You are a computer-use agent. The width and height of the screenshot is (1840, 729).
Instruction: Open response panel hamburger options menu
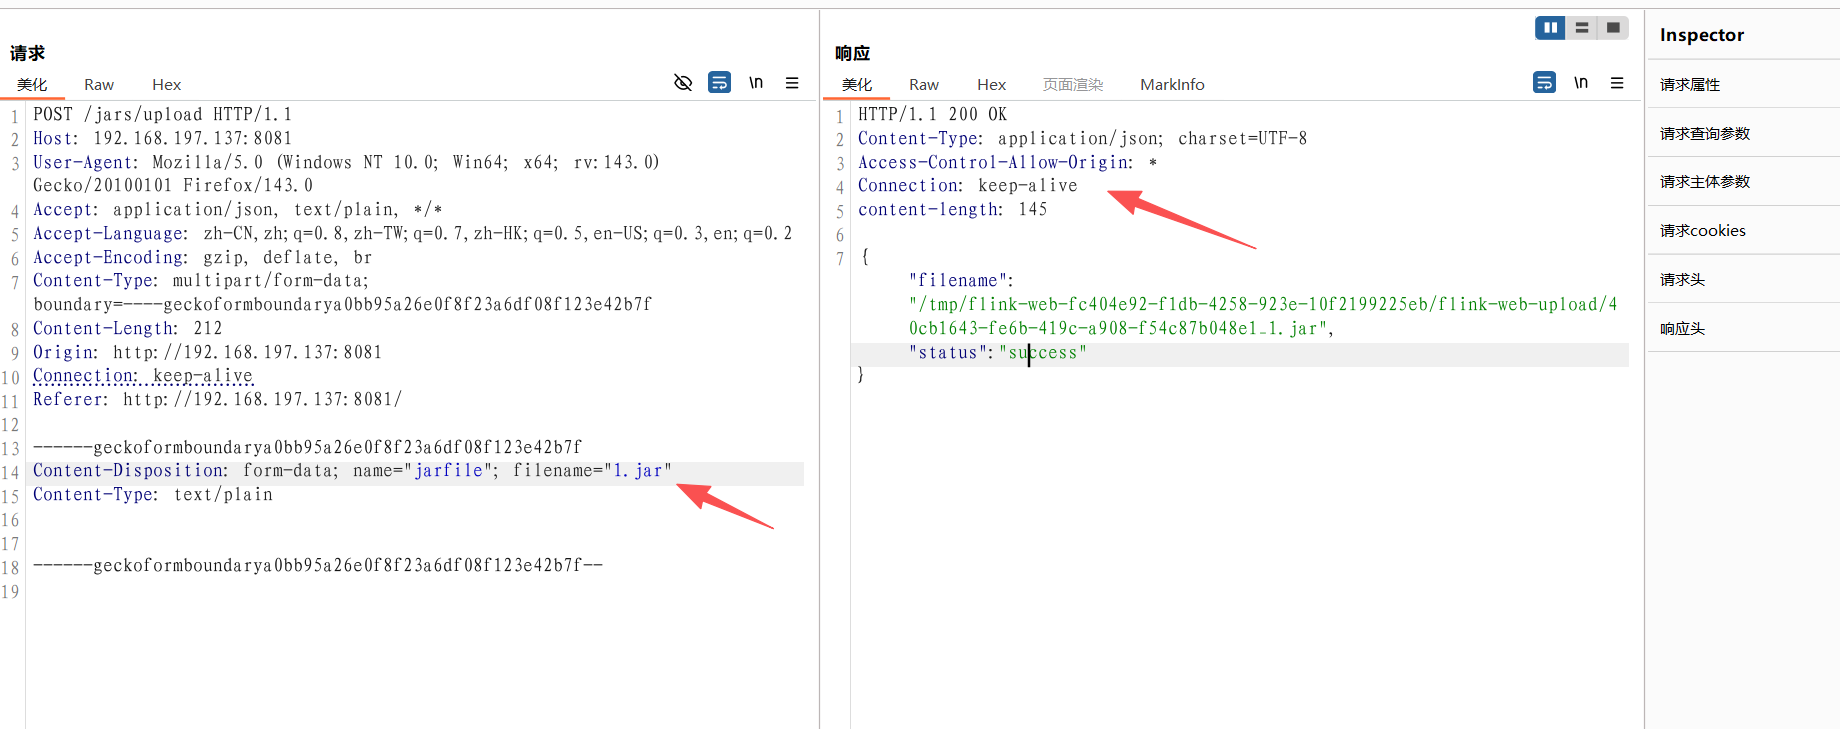coord(1617,83)
